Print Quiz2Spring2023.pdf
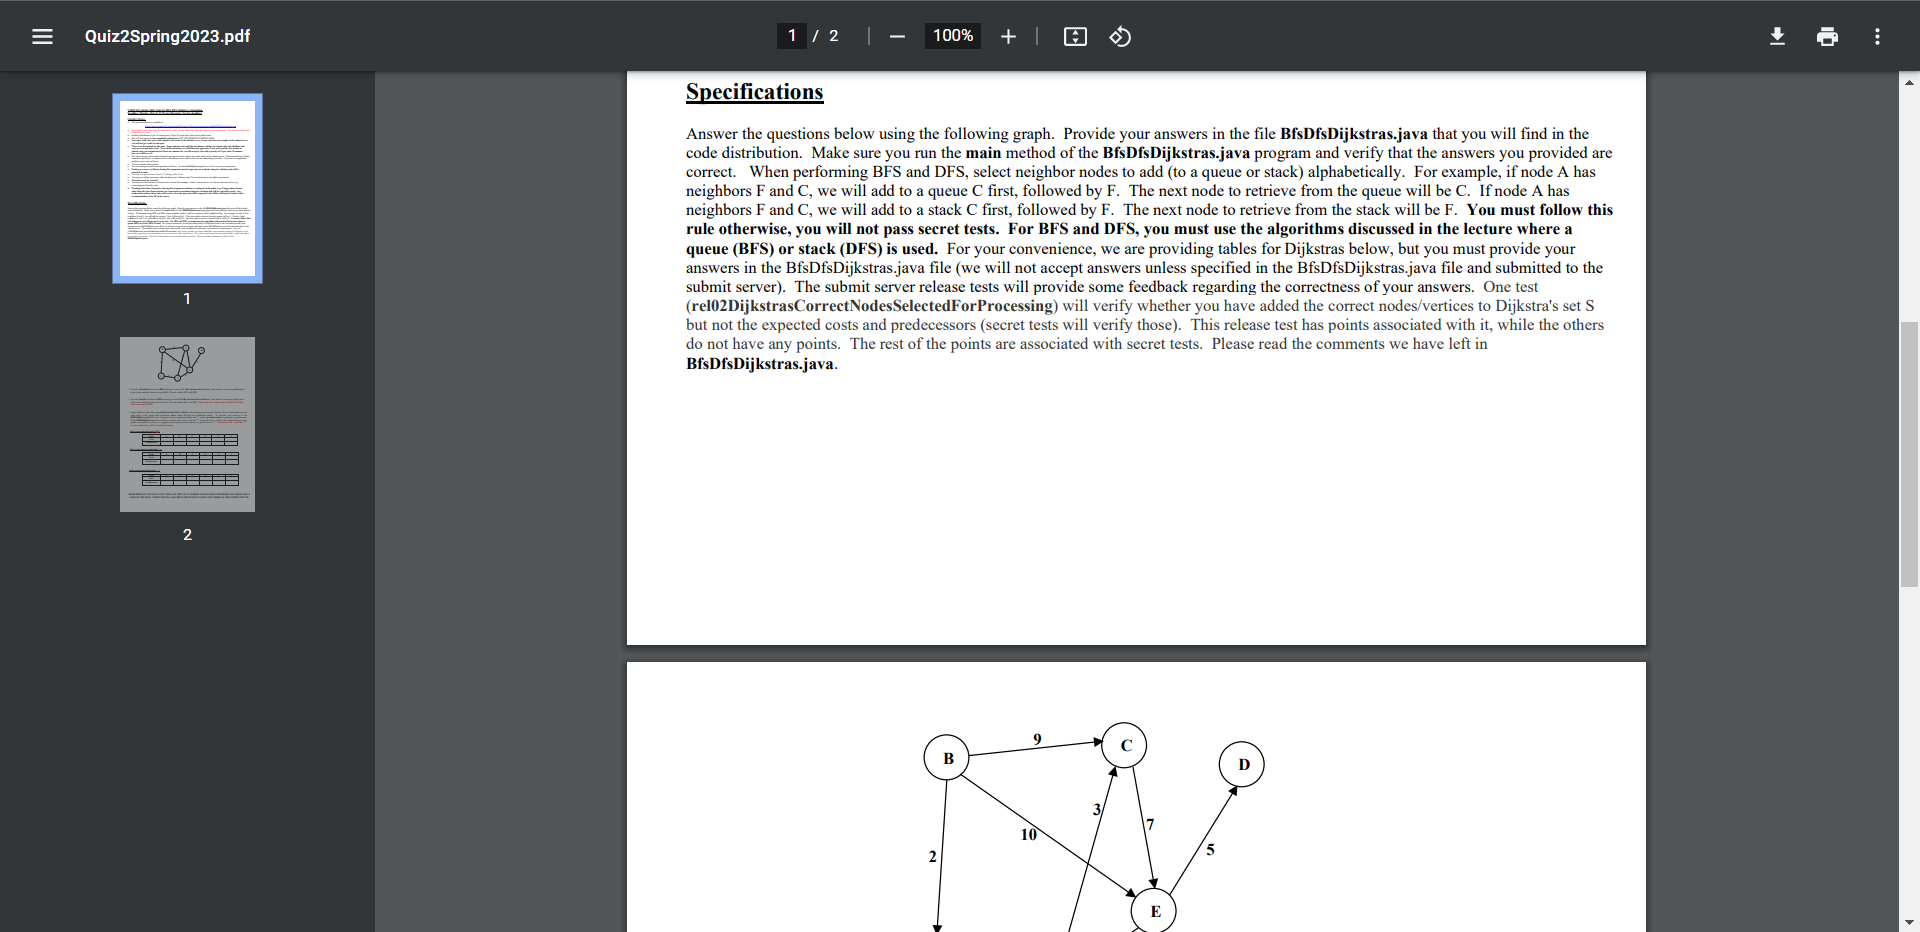The image size is (1920, 932). point(1827,36)
